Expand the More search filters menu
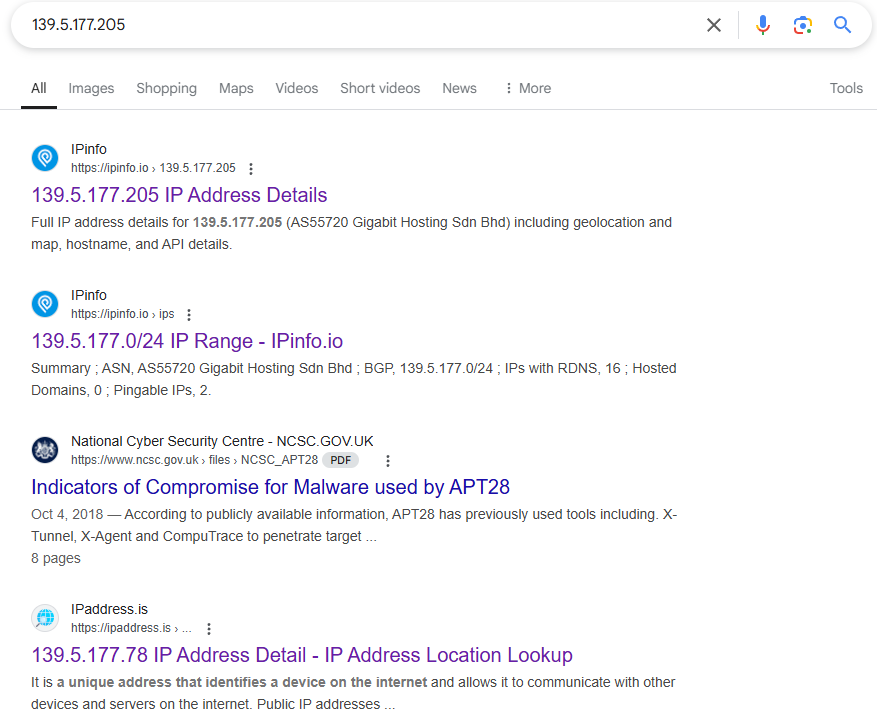Screen dimensions: 877x724 (x=527, y=88)
